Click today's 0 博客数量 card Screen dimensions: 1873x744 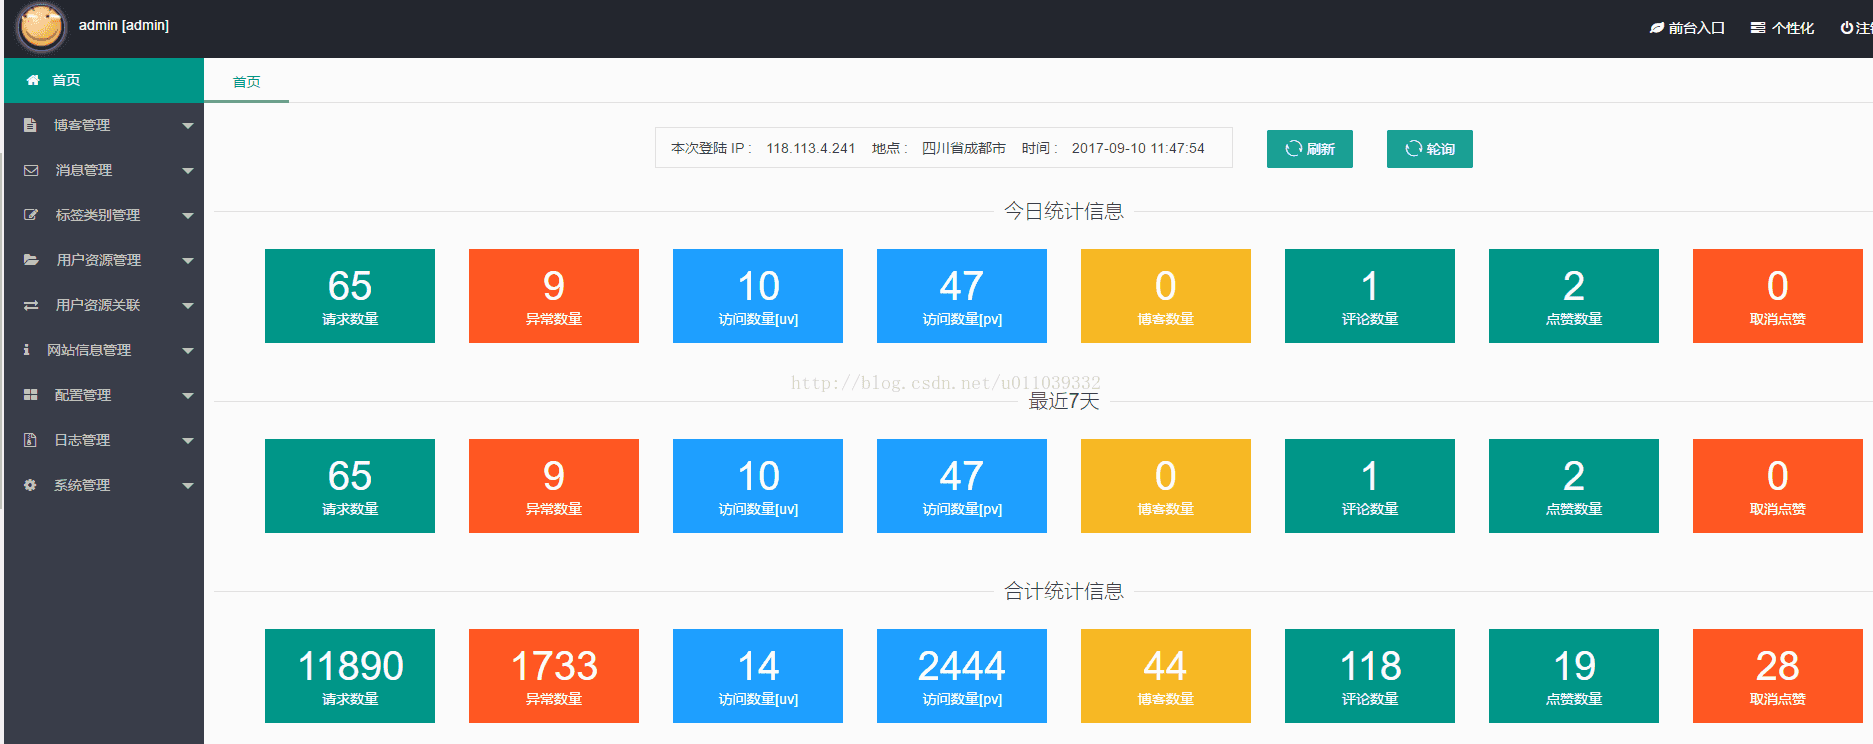tap(1166, 296)
